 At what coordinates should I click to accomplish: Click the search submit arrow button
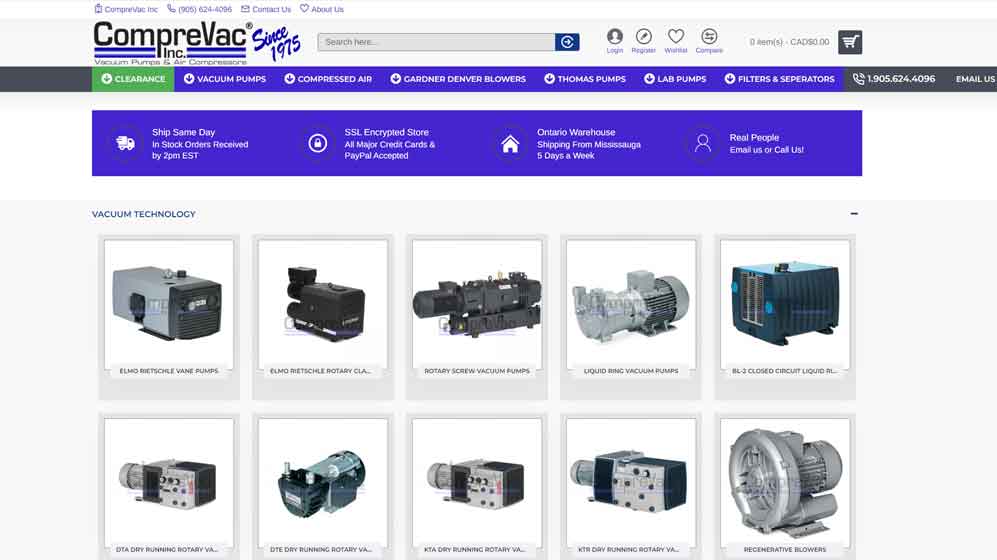click(568, 42)
